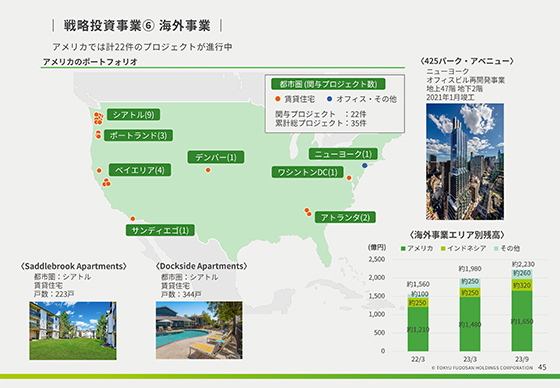Click the アメリカ green legend swatch
The image size is (560, 388).
click(403, 248)
